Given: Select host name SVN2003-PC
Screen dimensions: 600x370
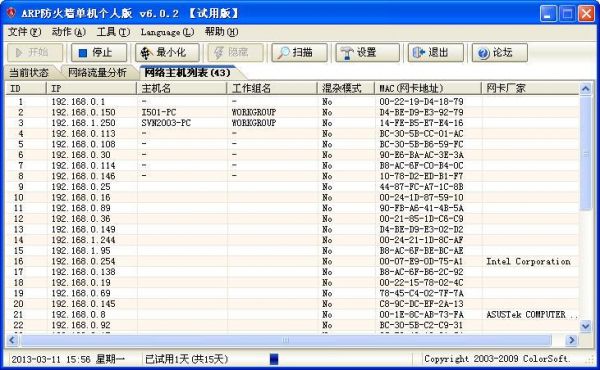Looking at the screenshot, I should [x=166, y=123].
